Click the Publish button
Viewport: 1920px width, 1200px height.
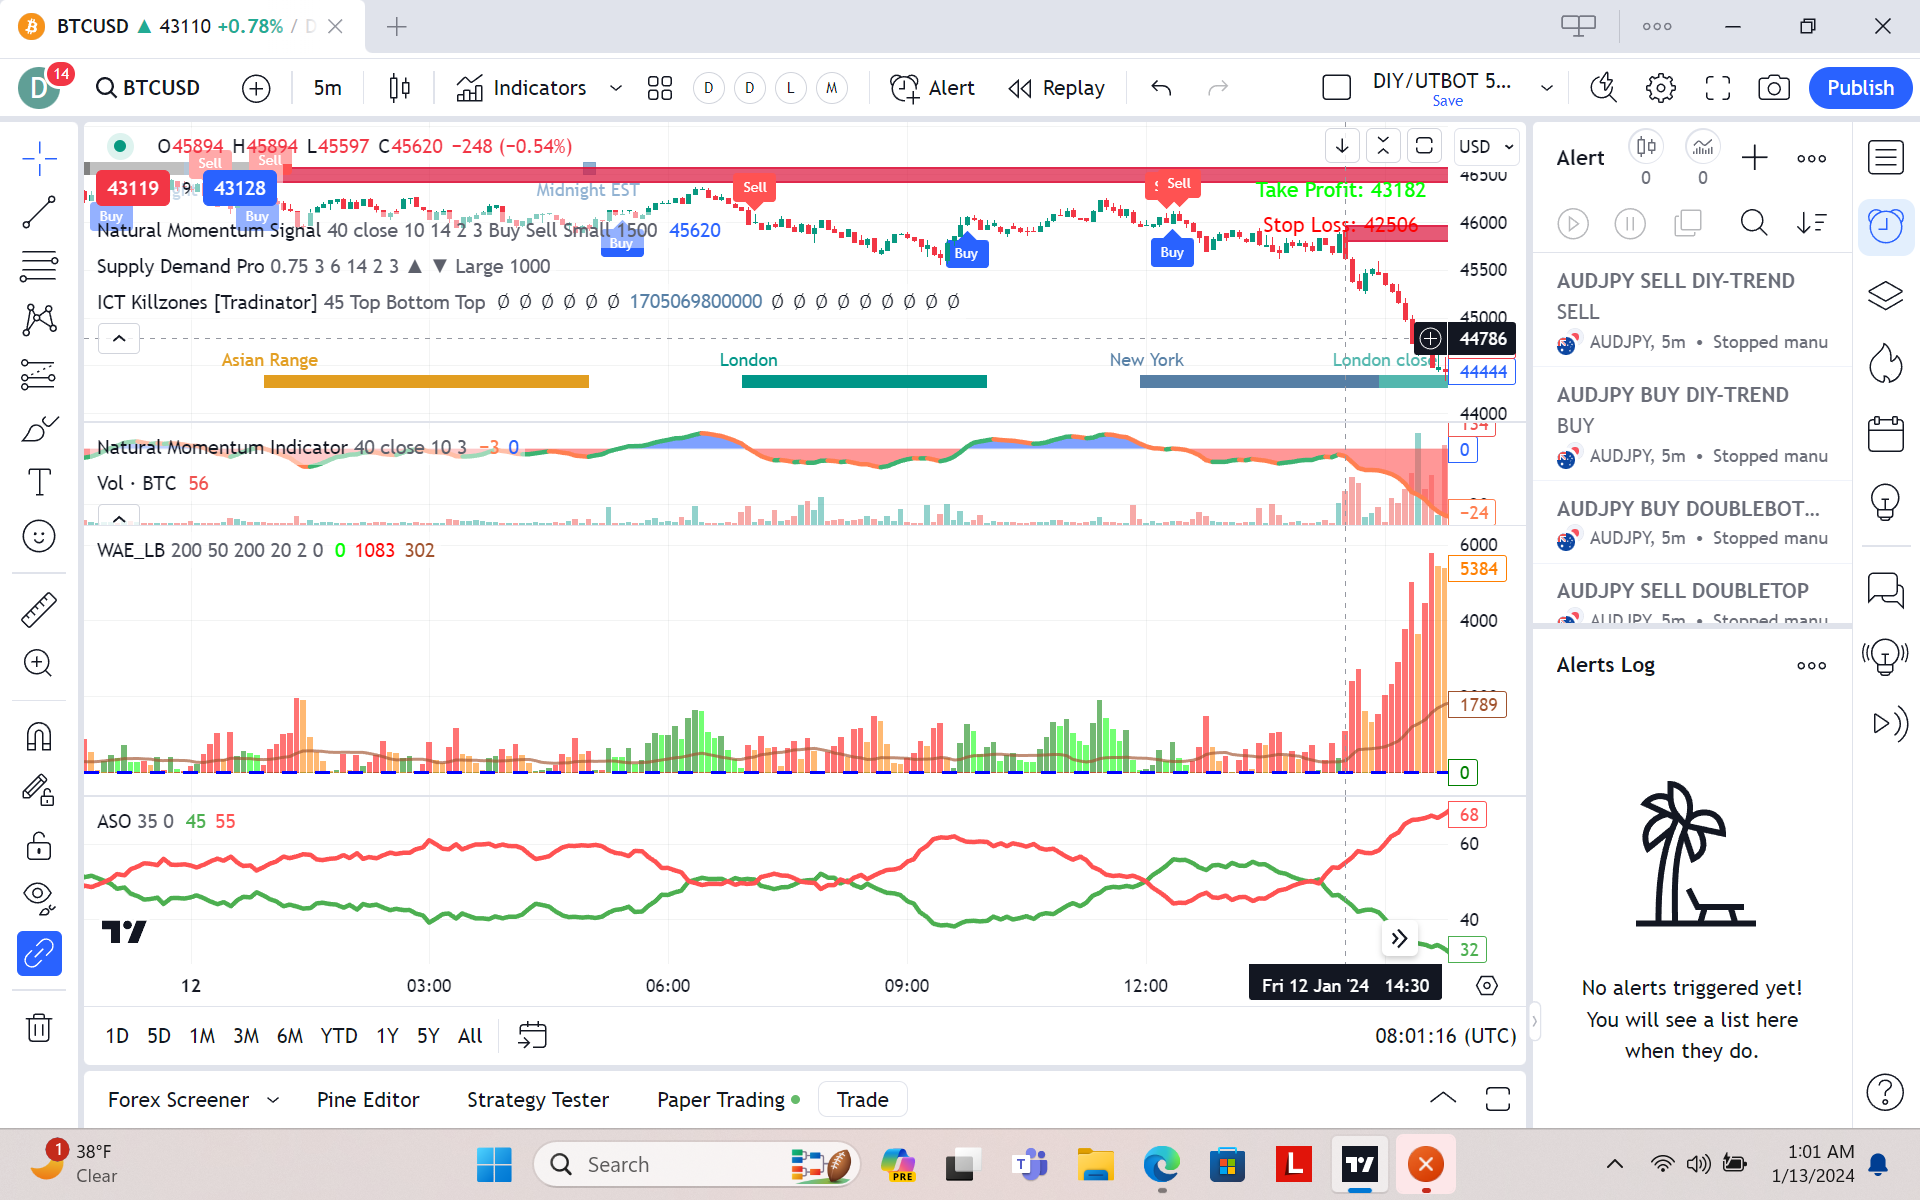(1860, 88)
